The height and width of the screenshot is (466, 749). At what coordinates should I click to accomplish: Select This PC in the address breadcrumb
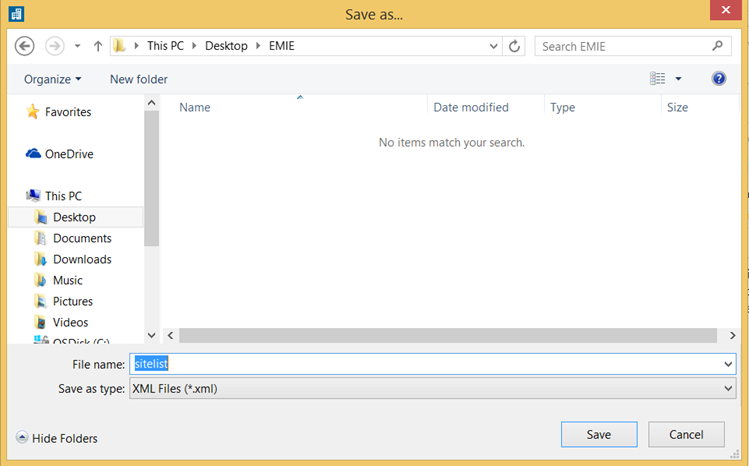tap(165, 46)
